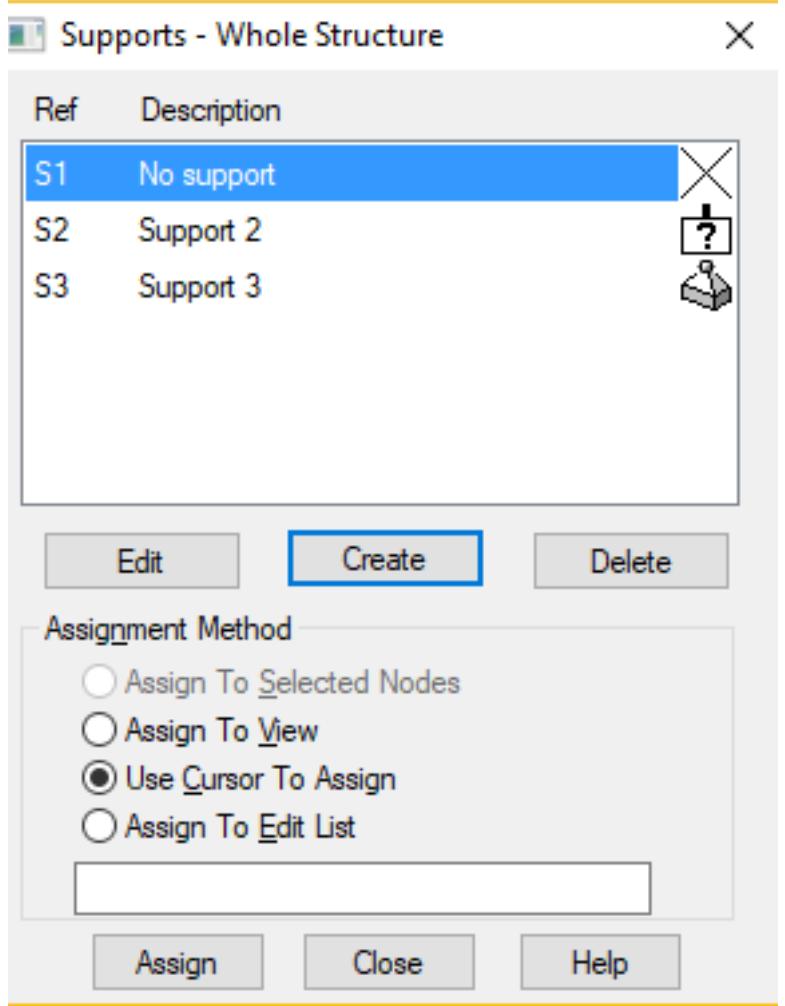785x1006 pixels.
Task: Click the Support 3 pinned support icon
Action: coord(710,286)
